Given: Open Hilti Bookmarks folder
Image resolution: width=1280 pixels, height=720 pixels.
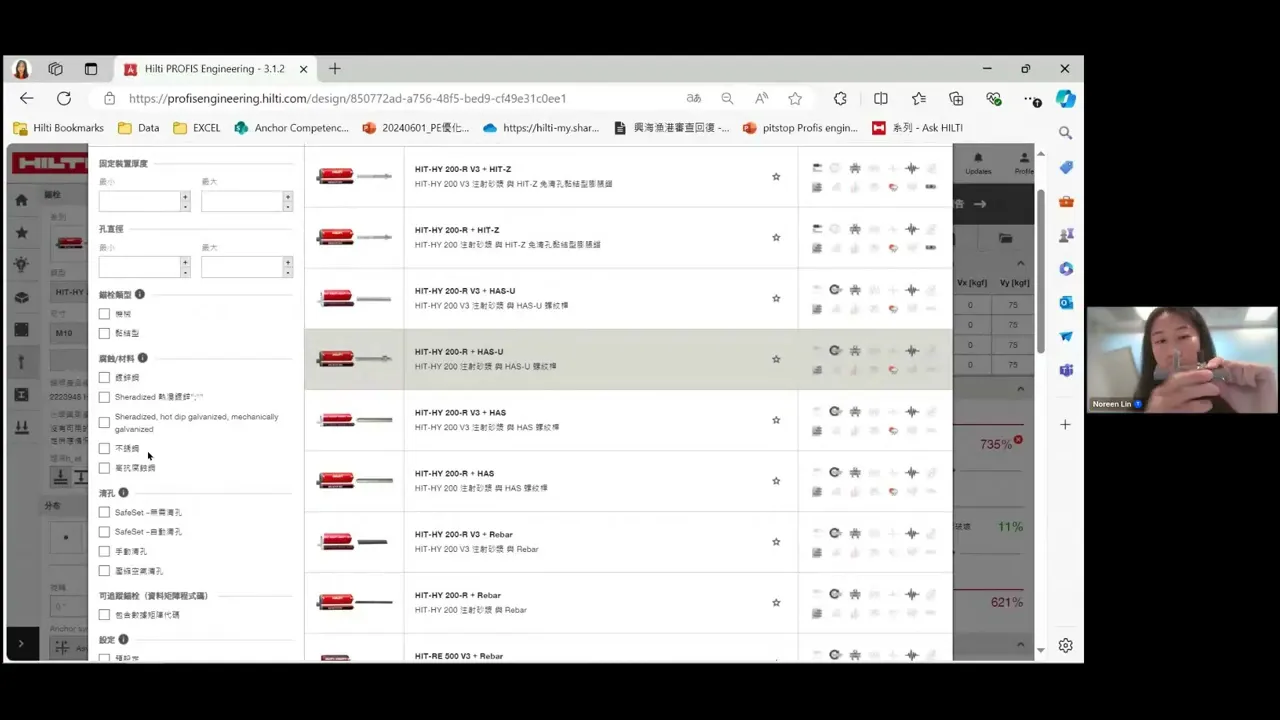Looking at the screenshot, I should [58, 128].
